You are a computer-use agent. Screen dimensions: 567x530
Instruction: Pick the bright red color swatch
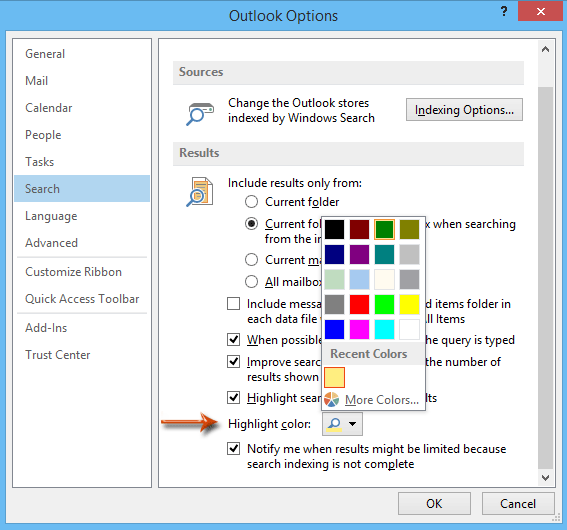(359, 304)
